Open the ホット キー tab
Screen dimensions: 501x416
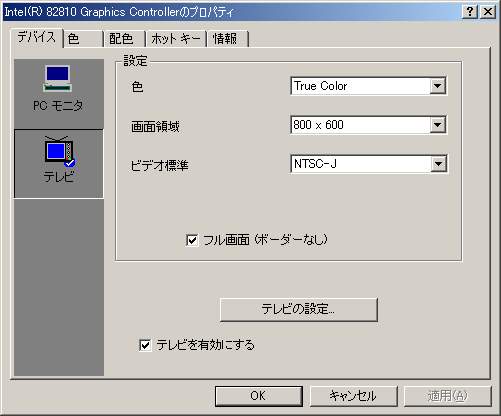tap(176, 39)
